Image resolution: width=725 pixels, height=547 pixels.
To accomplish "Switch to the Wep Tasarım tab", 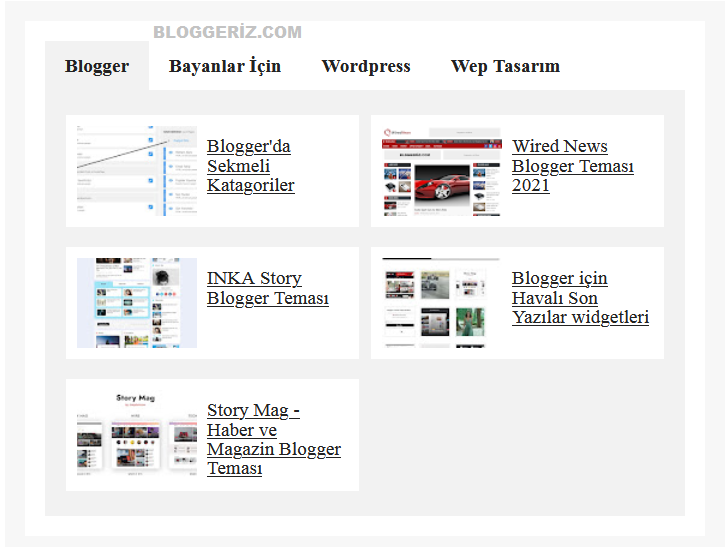I will pyautogui.click(x=505, y=66).
